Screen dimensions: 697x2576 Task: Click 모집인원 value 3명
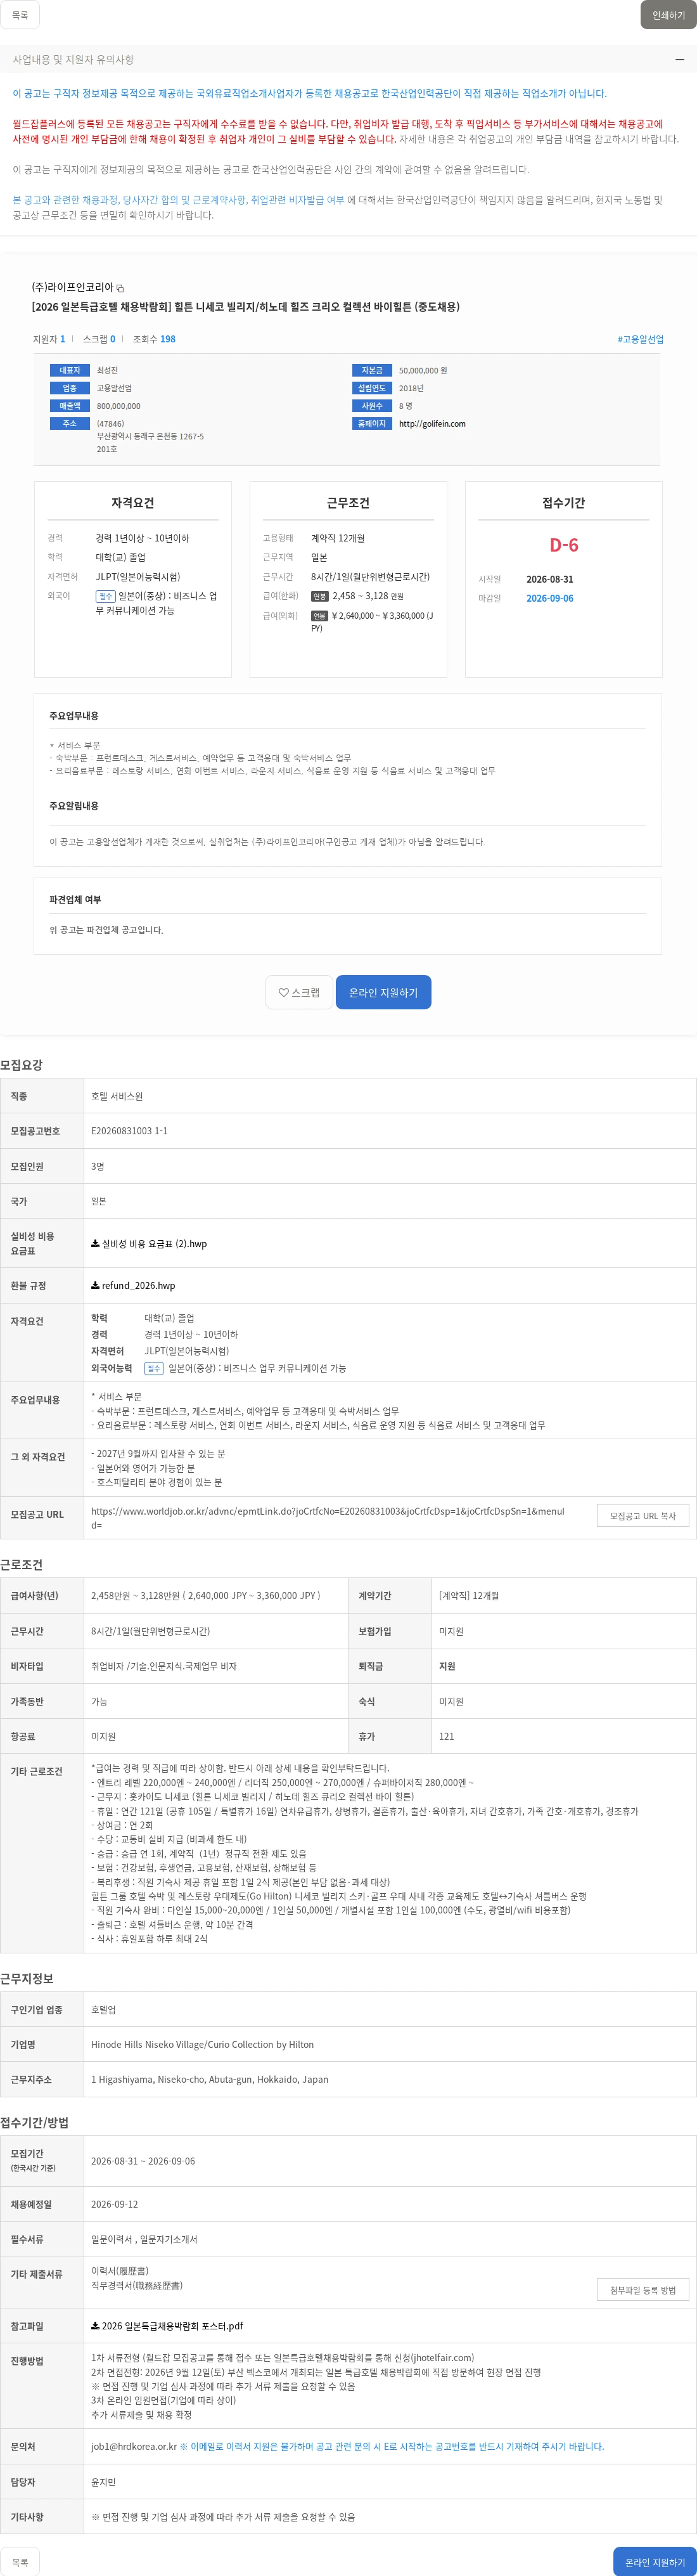tap(98, 1166)
